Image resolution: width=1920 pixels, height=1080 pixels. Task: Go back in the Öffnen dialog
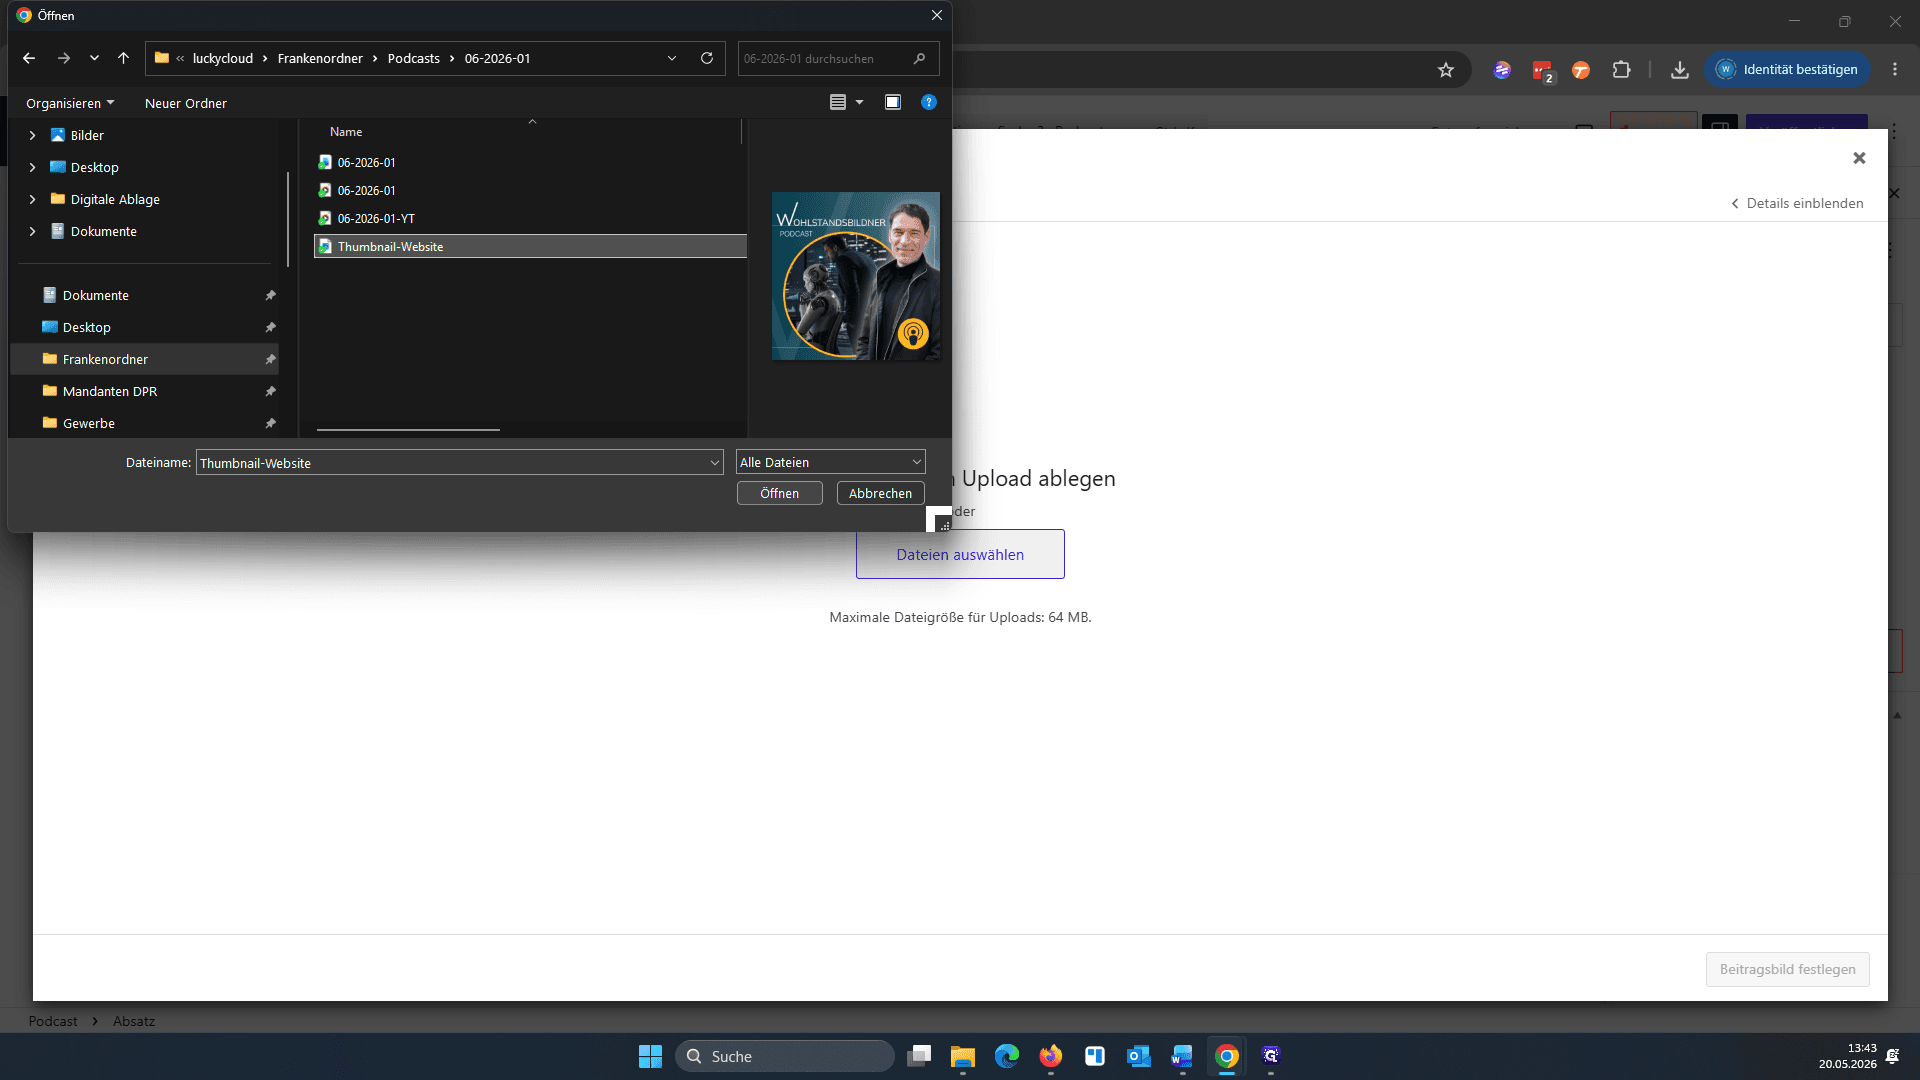29,58
